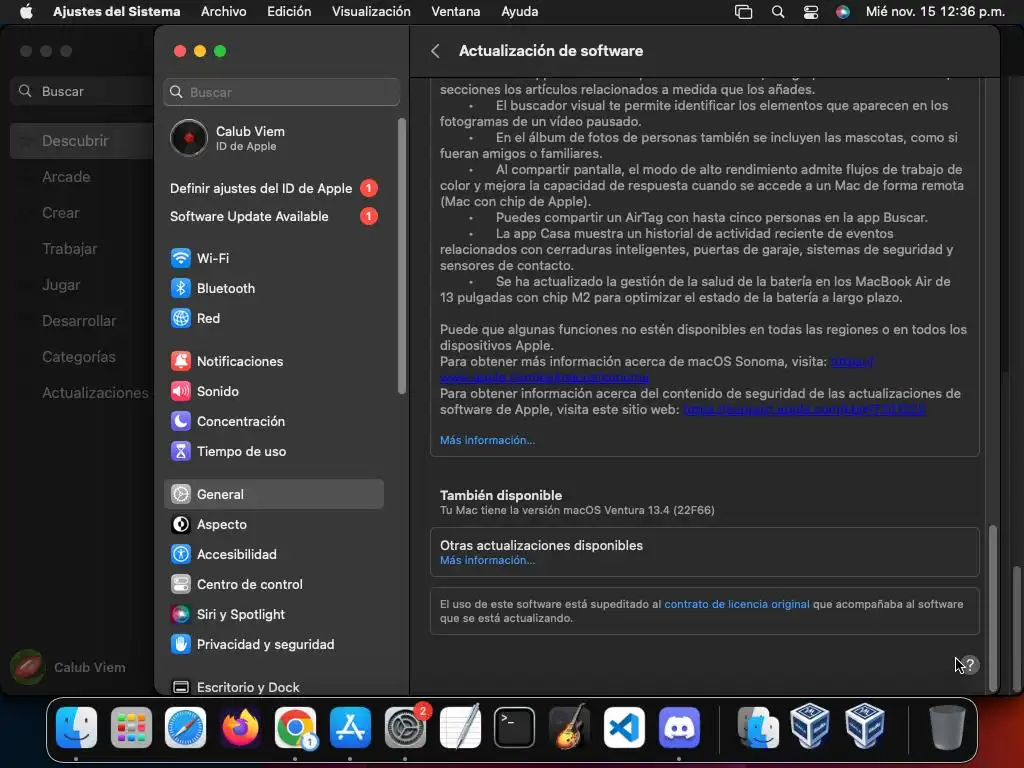1024x768 pixels.
Task: Open Discord from the Dock
Action: pyautogui.click(x=679, y=727)
